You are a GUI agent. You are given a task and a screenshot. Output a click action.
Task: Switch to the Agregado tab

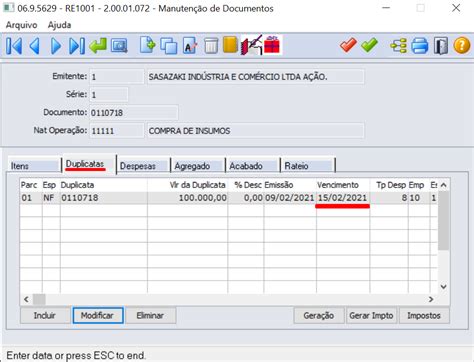point(197,166)
